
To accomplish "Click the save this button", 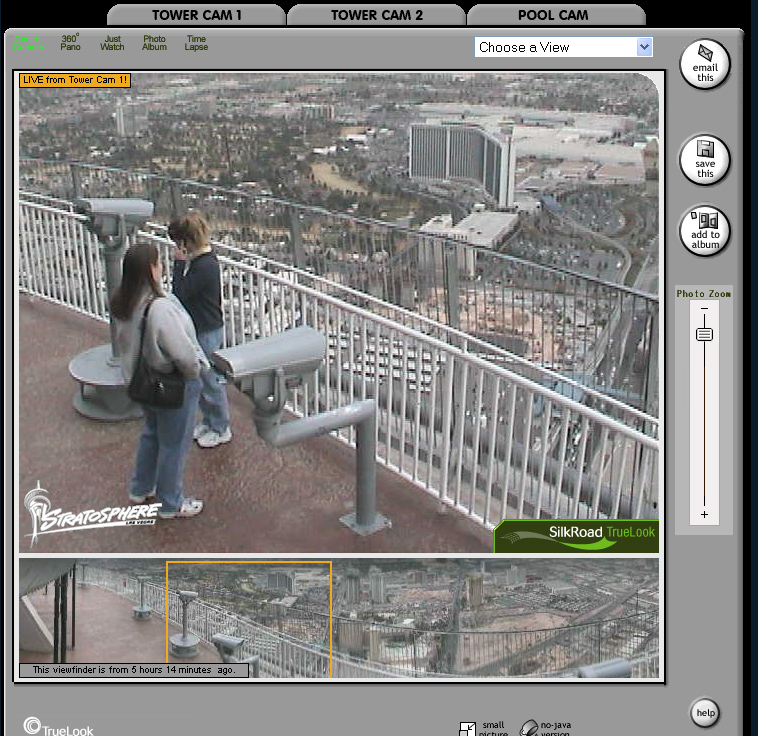I will [705, 160].
